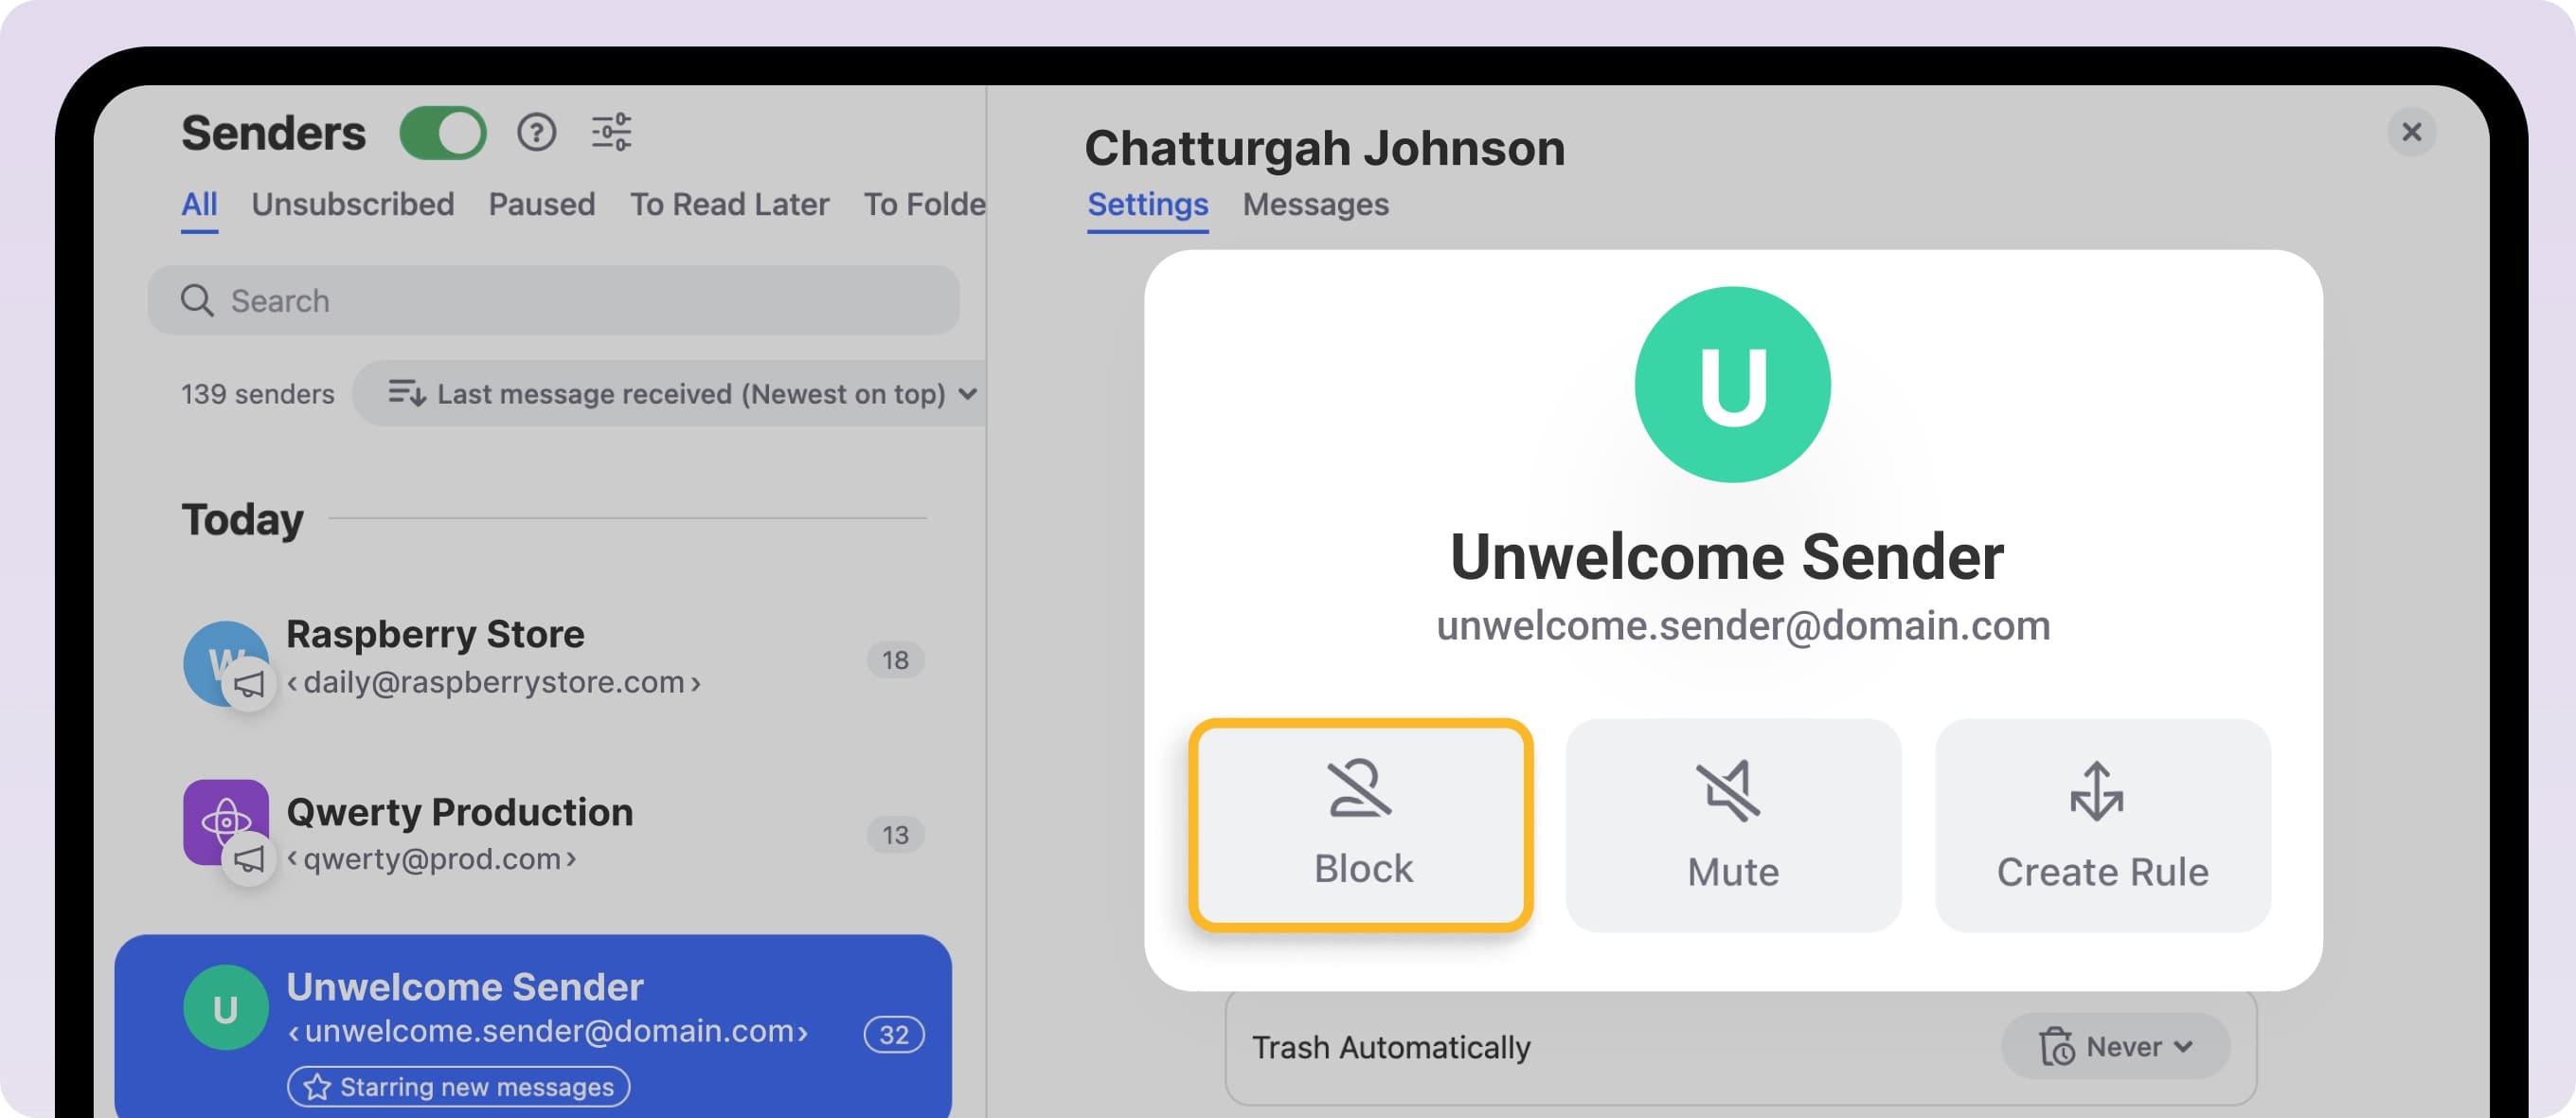Switch to the Messages tab
Screen dimensions: 2576x1118
click(x=1315, y=205)
